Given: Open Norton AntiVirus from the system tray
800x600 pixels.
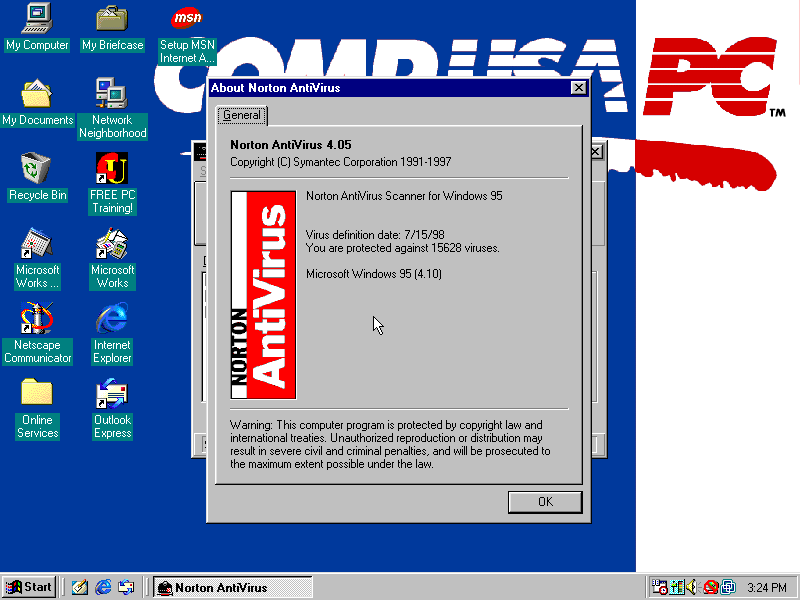Looking at the screenshot, I should point(710,587).
